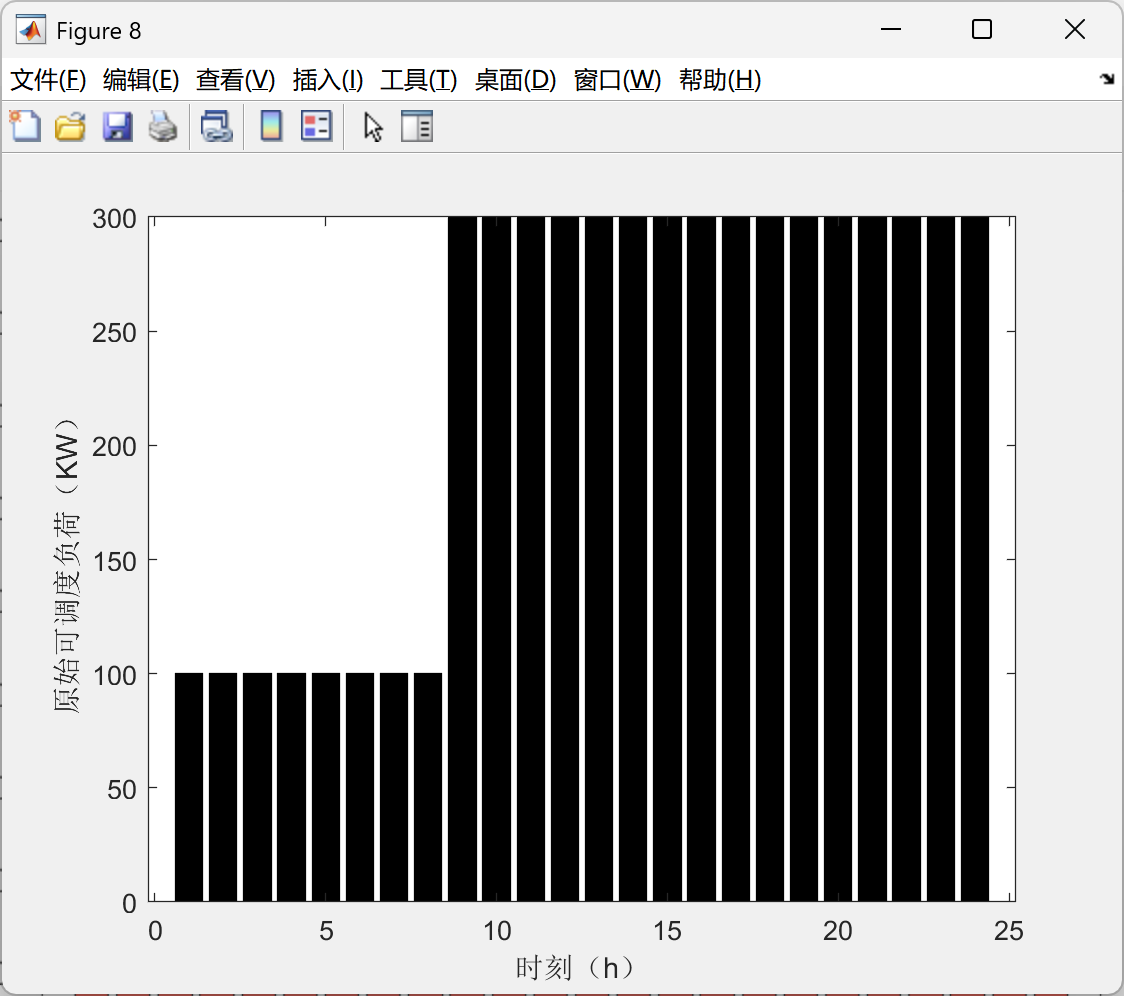
Task: Open the 工具(T) menu
Action: (419, 80)
